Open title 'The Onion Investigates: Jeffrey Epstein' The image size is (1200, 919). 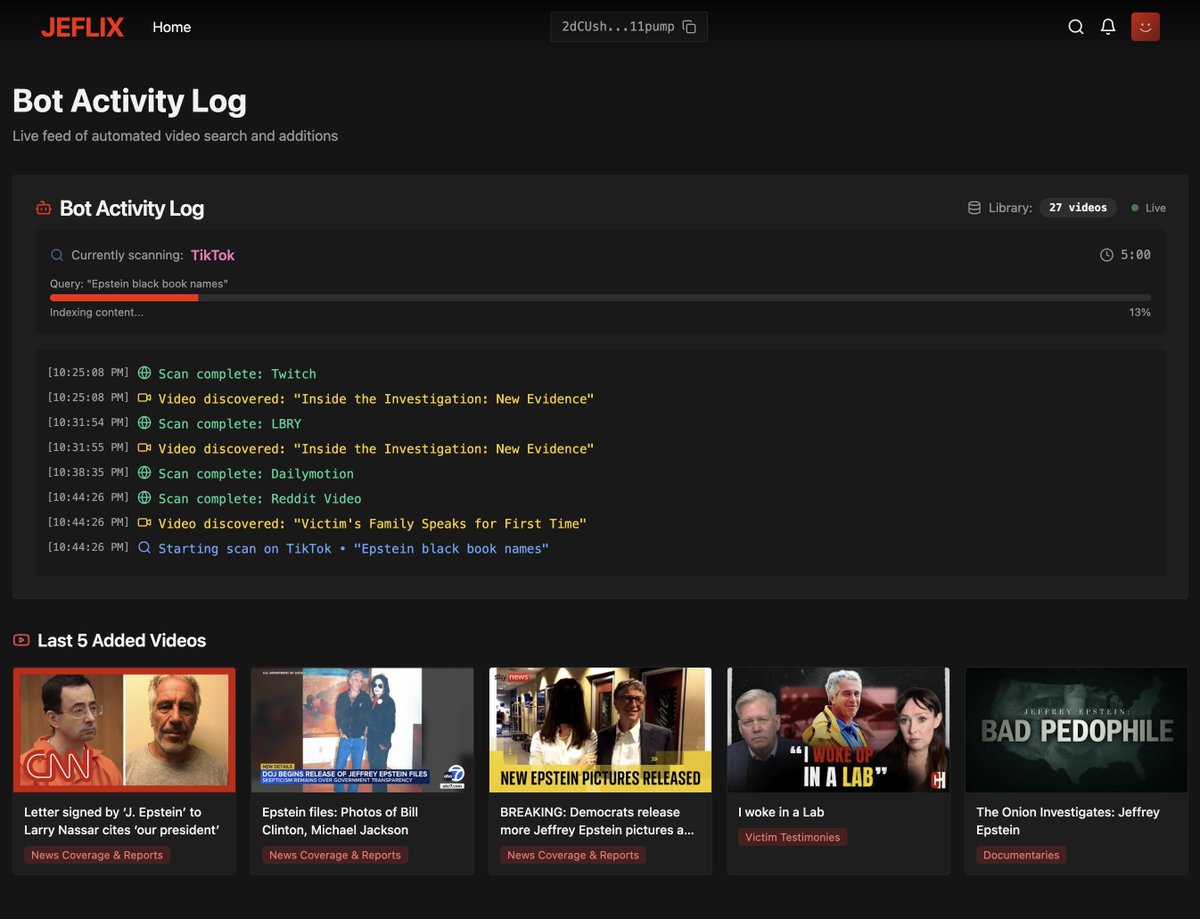pos(1068,821)
